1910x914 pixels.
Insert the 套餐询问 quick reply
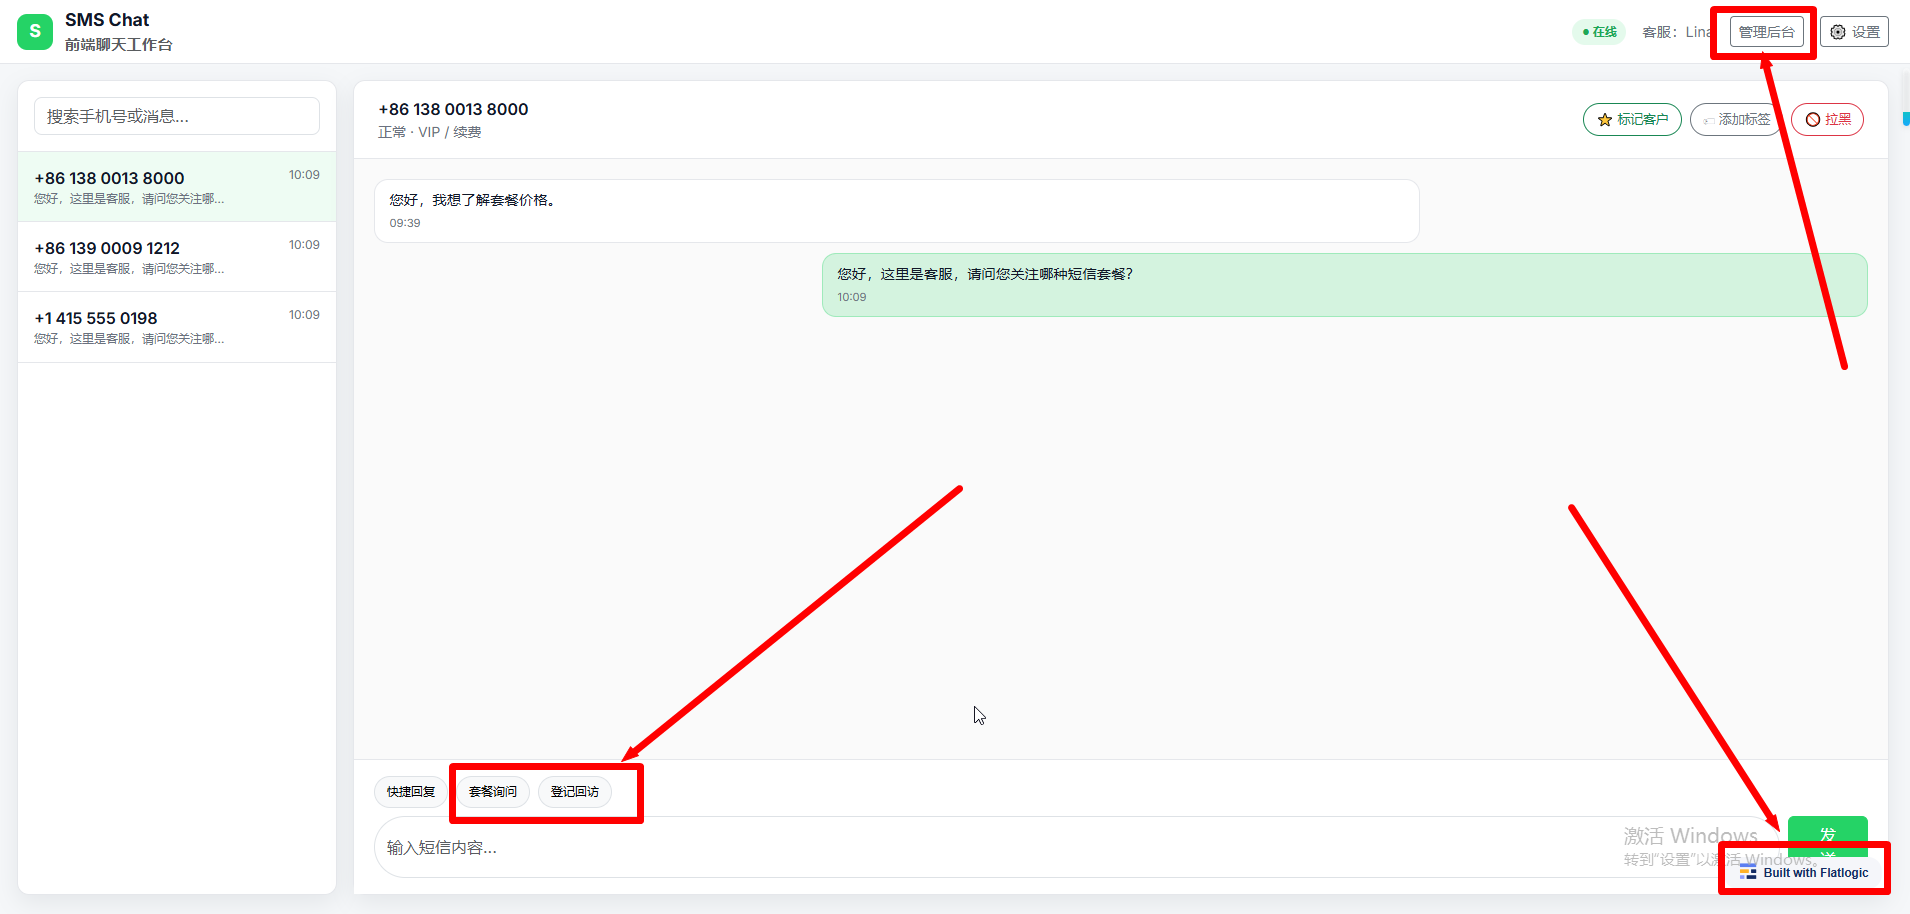[493, 792]
